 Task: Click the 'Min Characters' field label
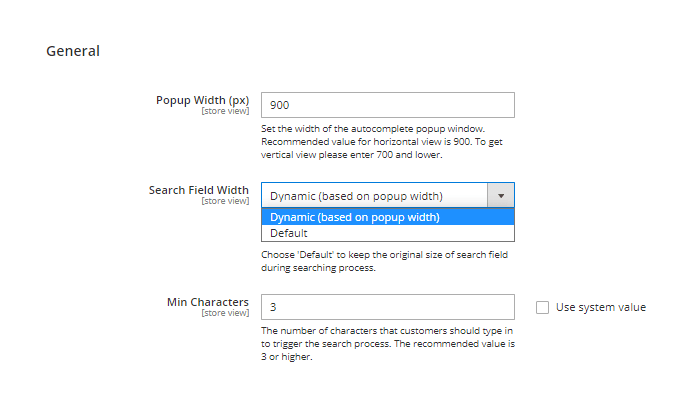(x=207, y=301)
